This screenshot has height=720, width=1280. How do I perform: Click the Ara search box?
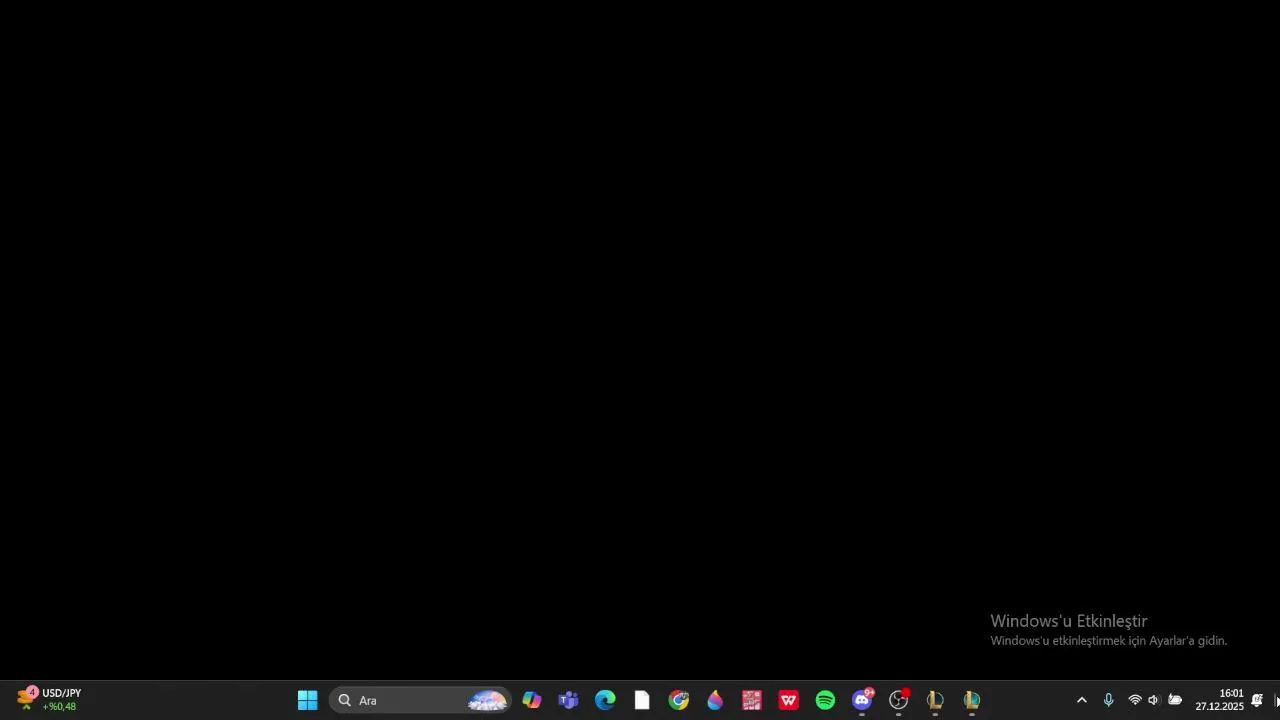(x=420, y=700)
